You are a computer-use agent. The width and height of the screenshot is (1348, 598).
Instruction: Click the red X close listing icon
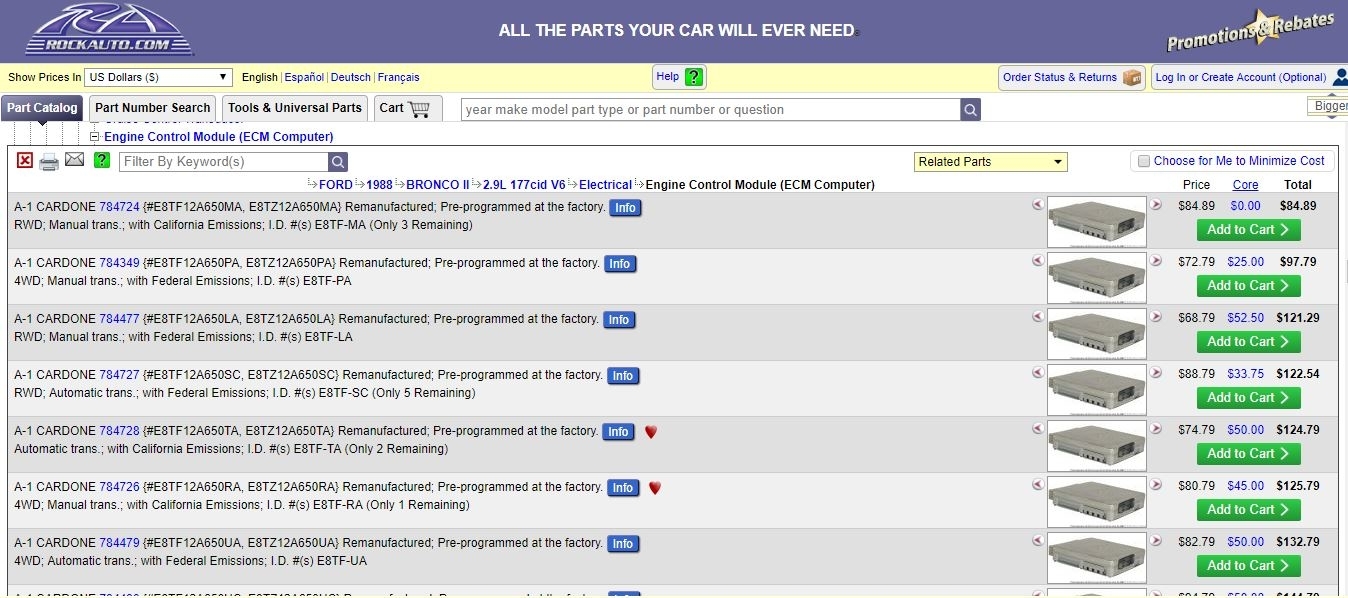(25, 161)
